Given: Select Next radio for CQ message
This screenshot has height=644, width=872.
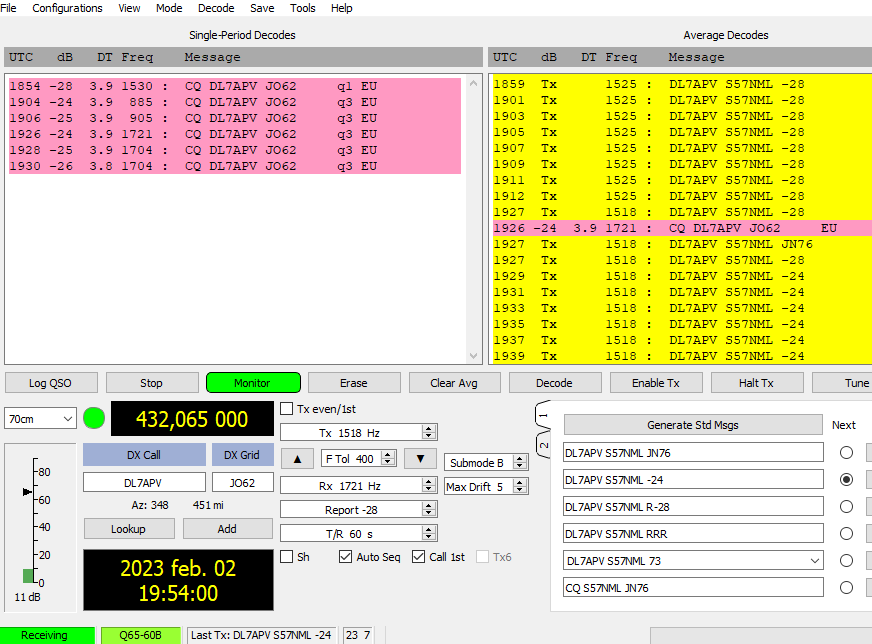Looking at the screenshot, I should point(846,587).
